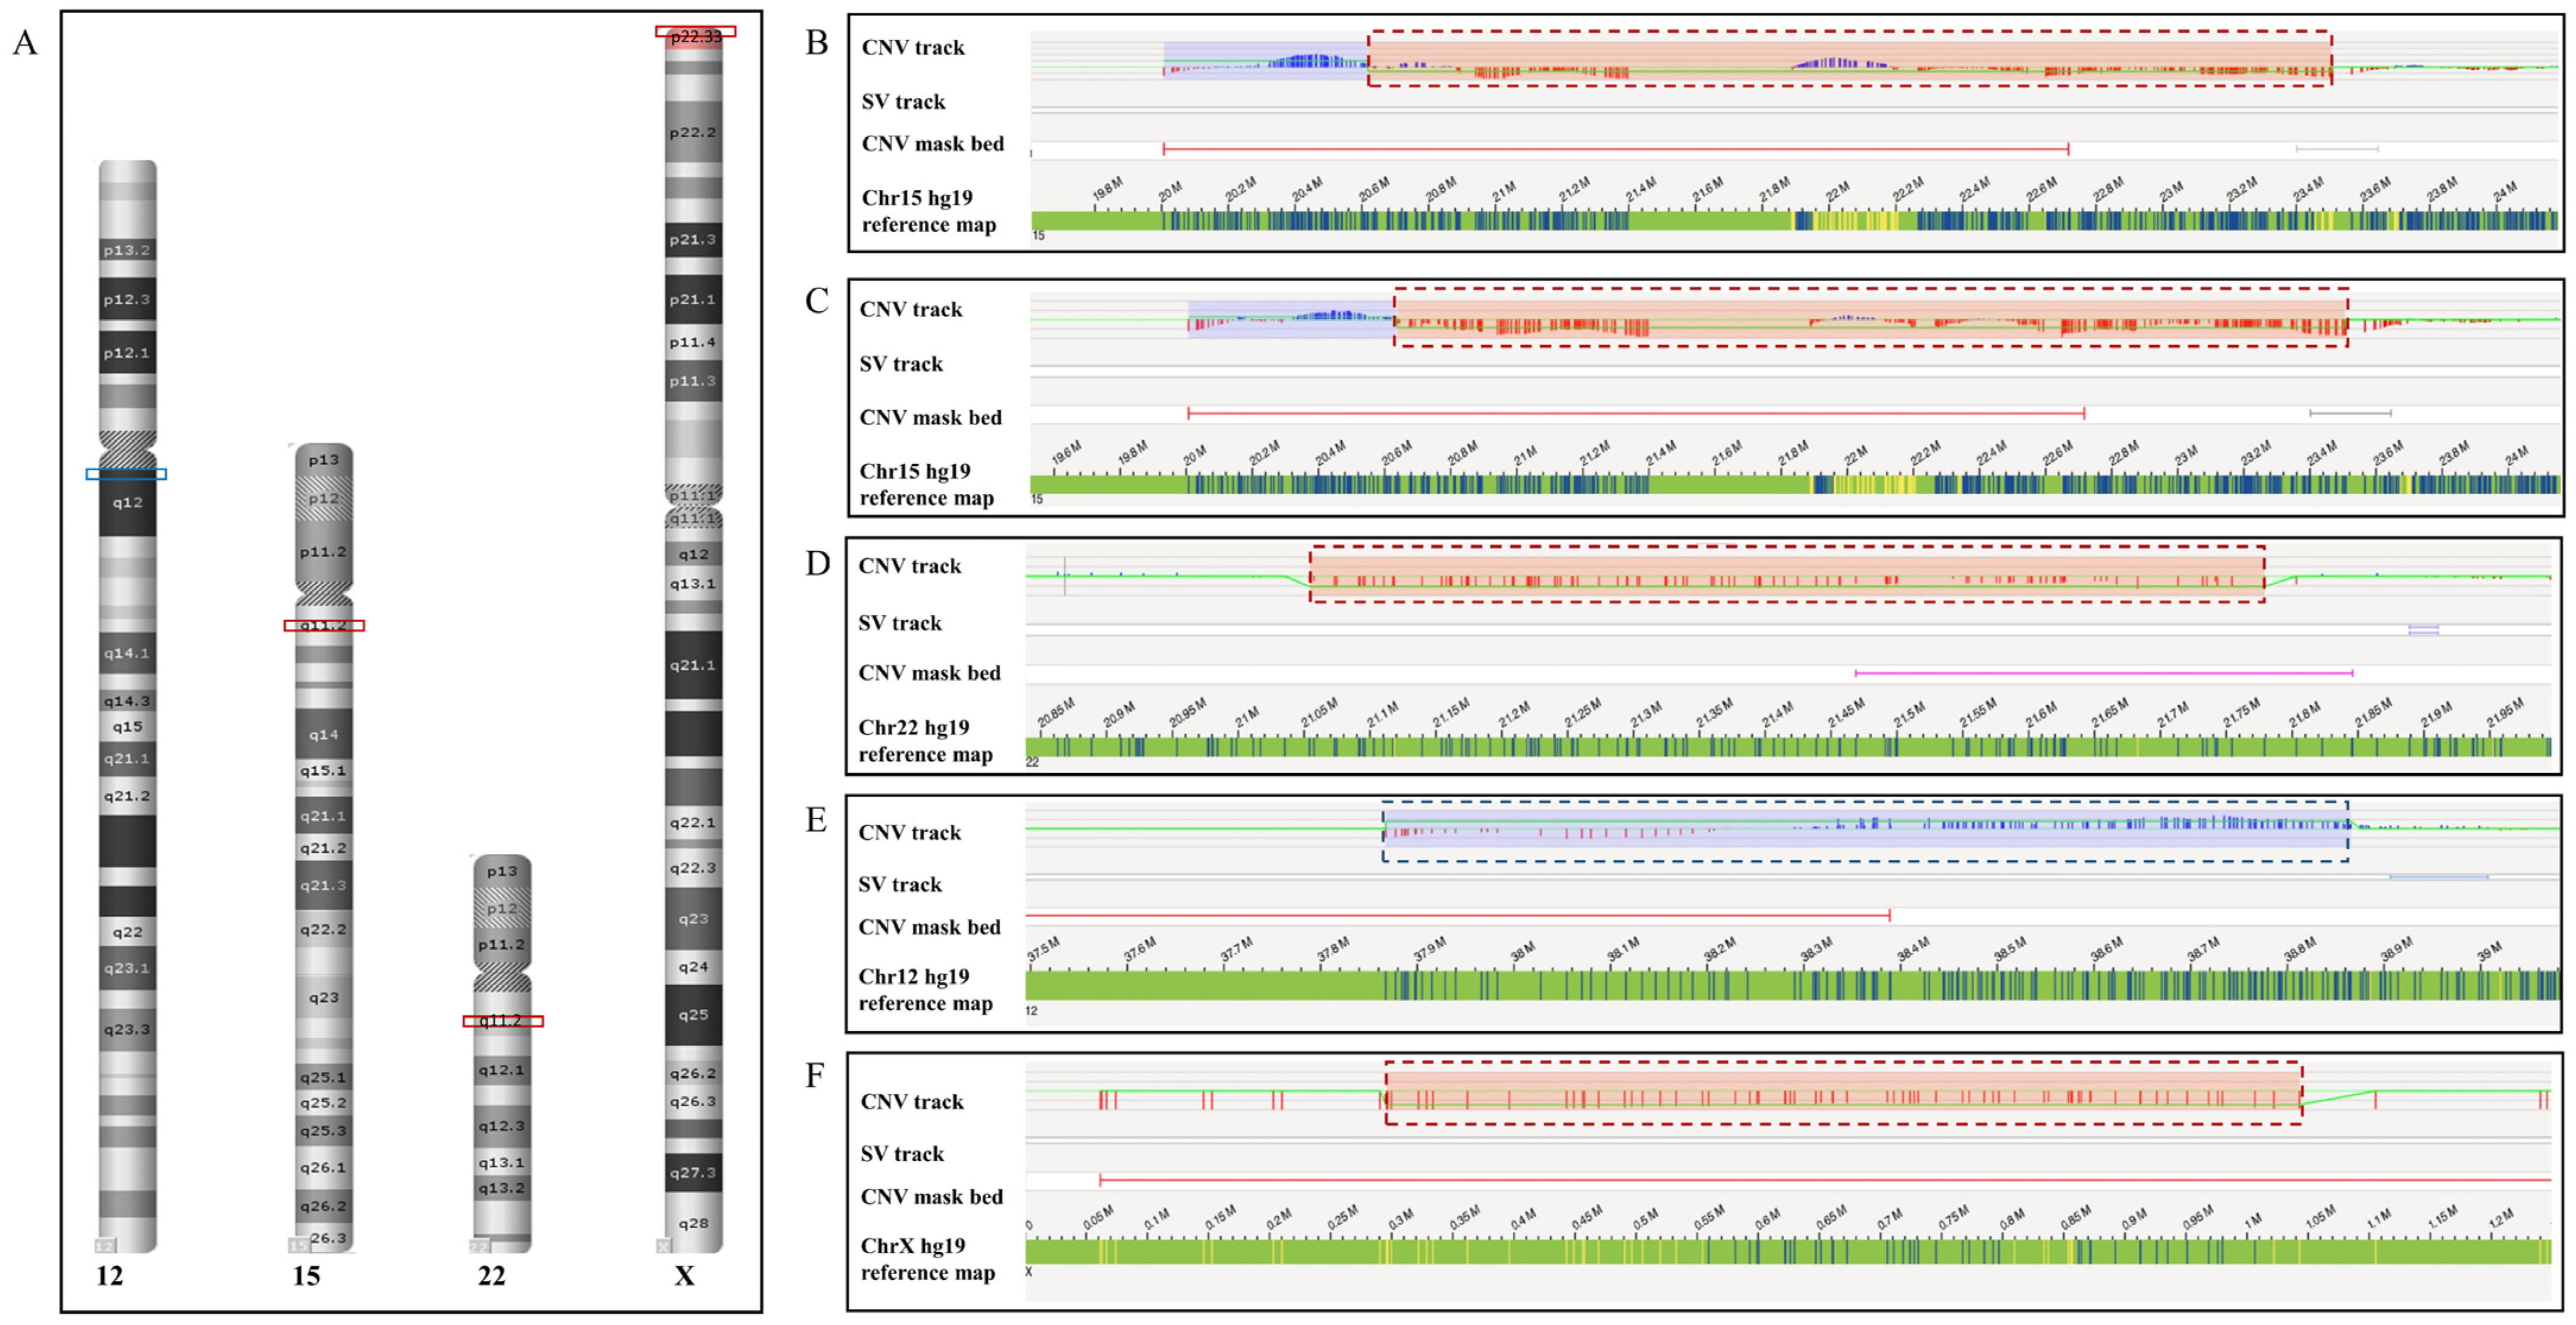This screenshot has width=2576, height=1325.
Task: Select the q11.2 band on chromosome 22 ideogram
Action: click(502, 1021)
